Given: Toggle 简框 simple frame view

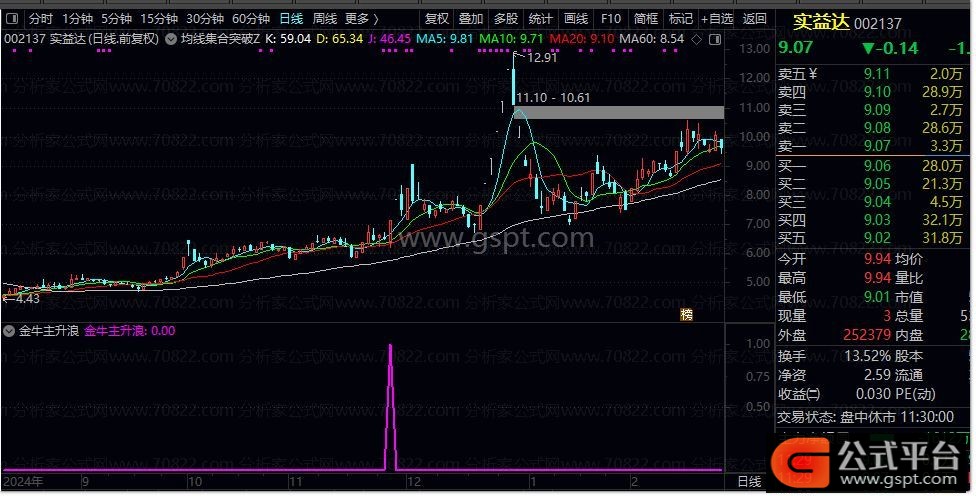Looking at the screenshot, I should point(646,18).
